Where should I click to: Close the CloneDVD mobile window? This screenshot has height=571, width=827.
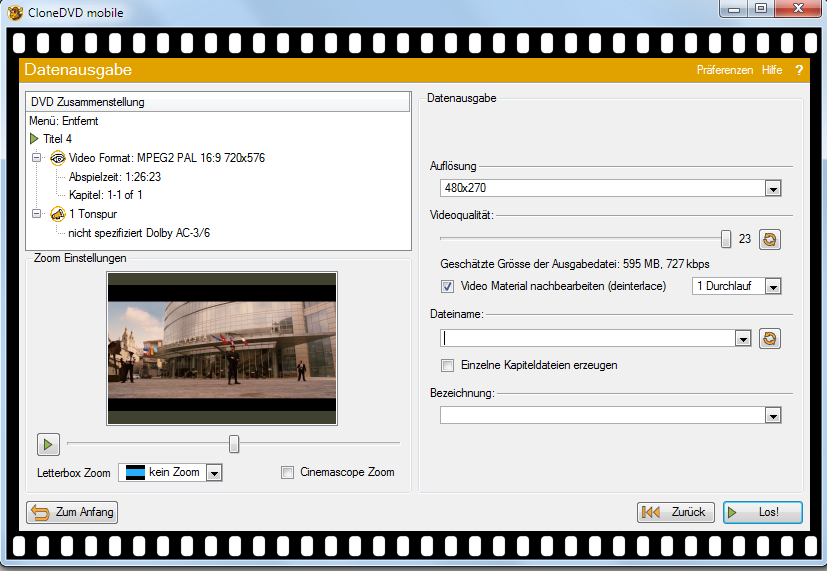798,8
